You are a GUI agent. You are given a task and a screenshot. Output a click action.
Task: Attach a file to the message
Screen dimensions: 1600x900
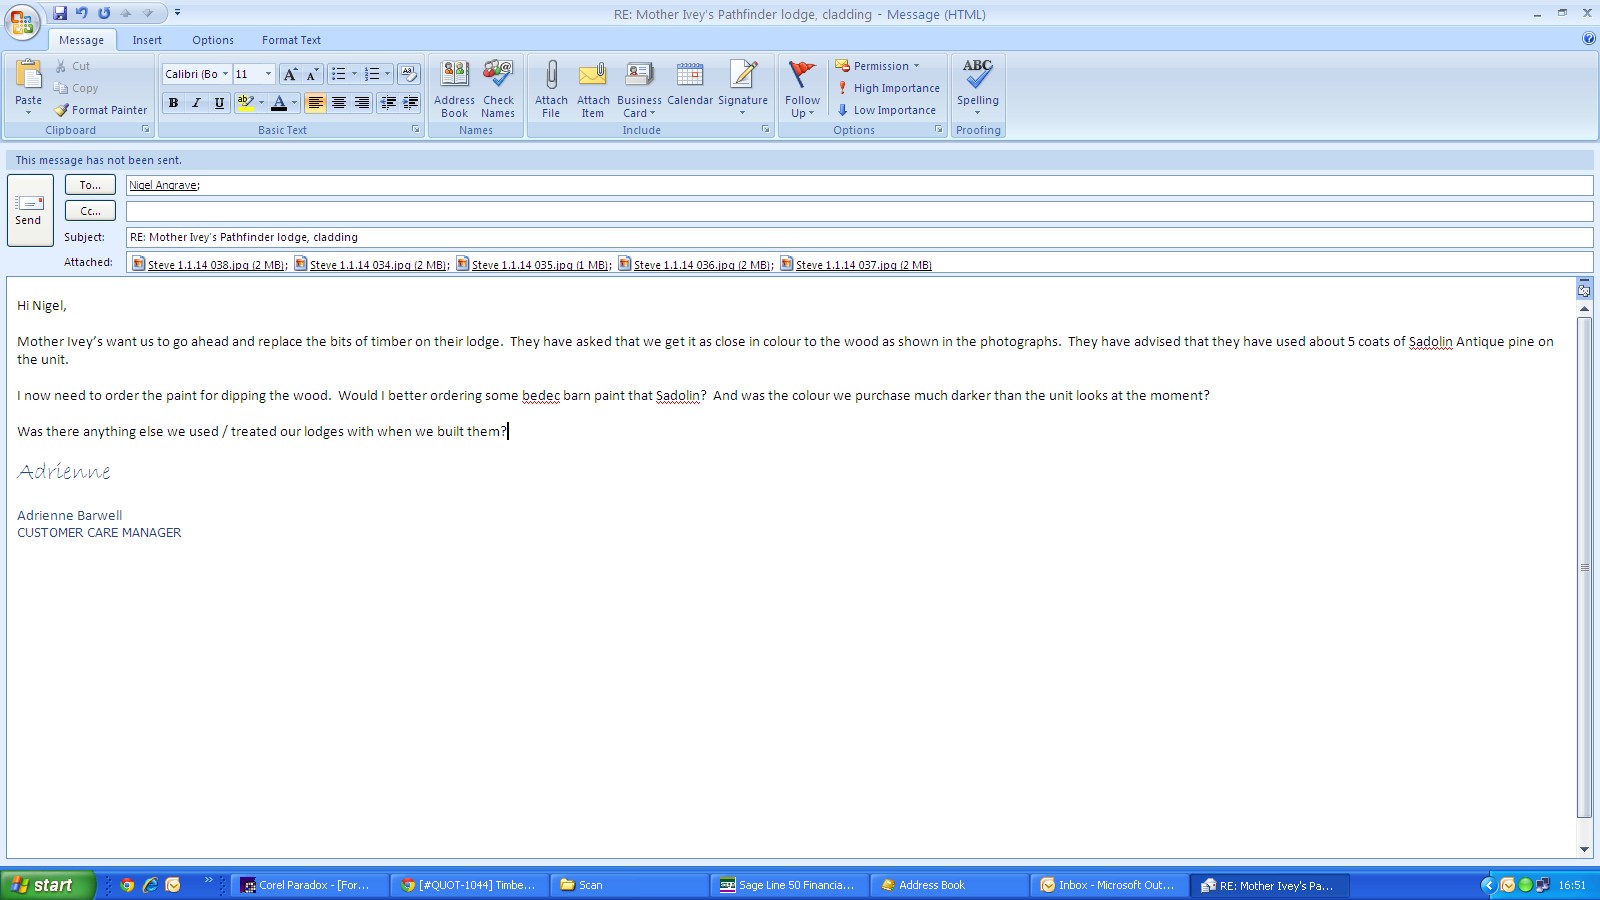click(x=551, y=89)
